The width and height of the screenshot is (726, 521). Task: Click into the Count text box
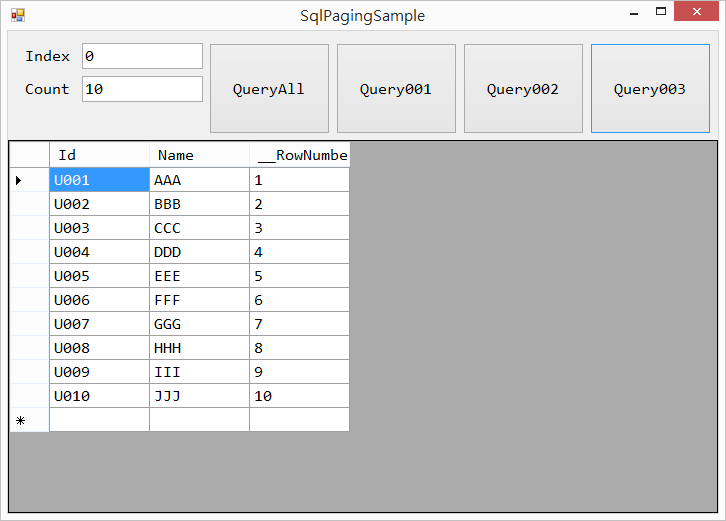click(142, 89)
